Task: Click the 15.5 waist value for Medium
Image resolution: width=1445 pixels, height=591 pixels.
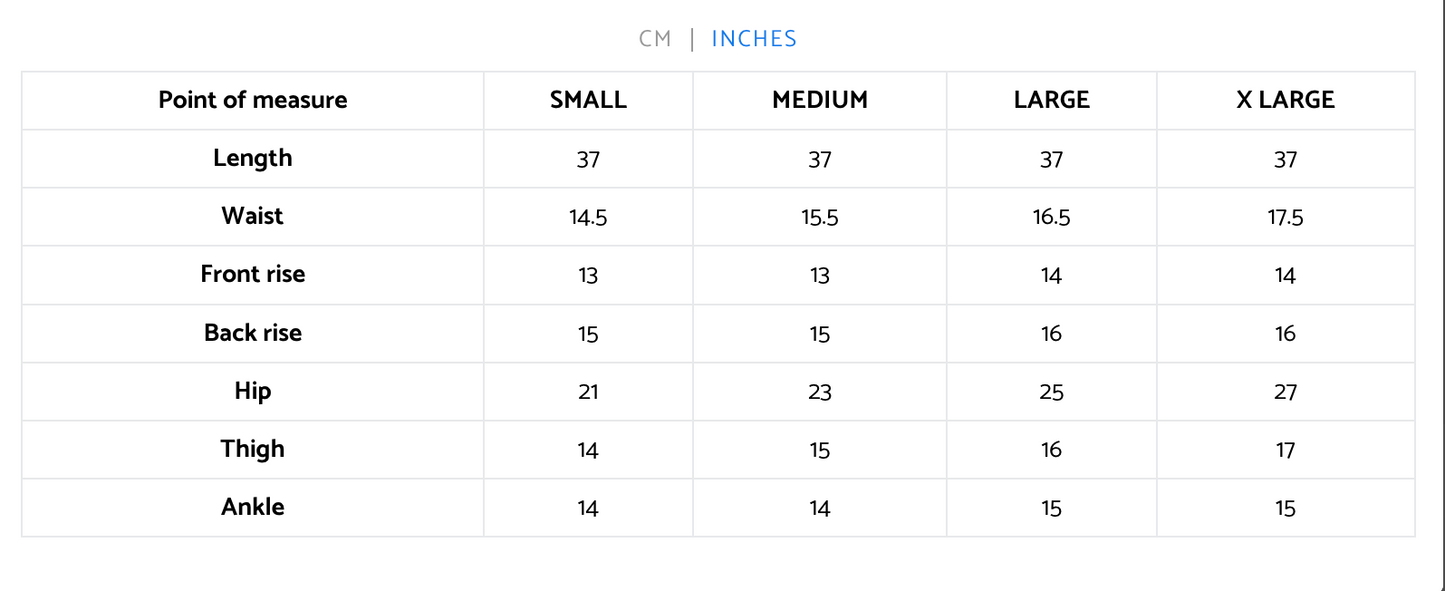Action: click(820, 218)
